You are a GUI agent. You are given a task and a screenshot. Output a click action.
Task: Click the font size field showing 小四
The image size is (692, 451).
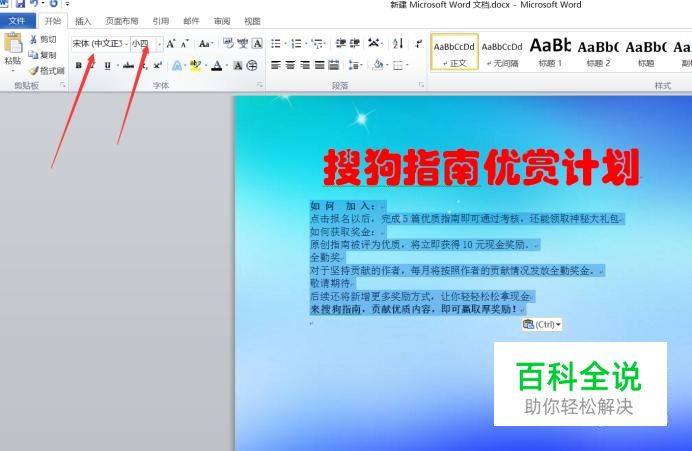[x=143, y=44]
